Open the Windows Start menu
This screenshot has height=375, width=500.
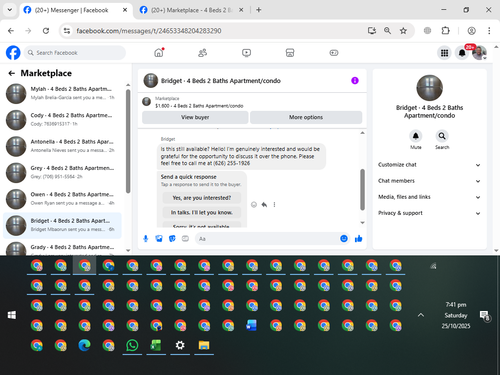tap(12, 315)
